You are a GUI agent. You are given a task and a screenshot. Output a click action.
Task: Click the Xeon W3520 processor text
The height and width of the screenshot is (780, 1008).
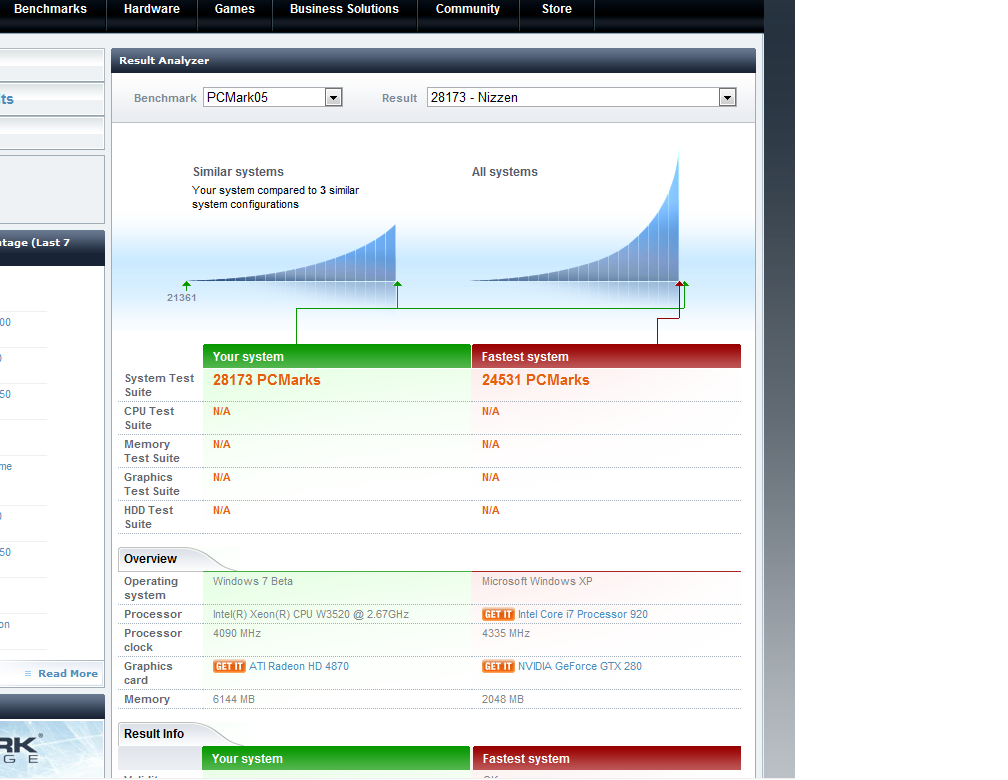click(310, 614)
